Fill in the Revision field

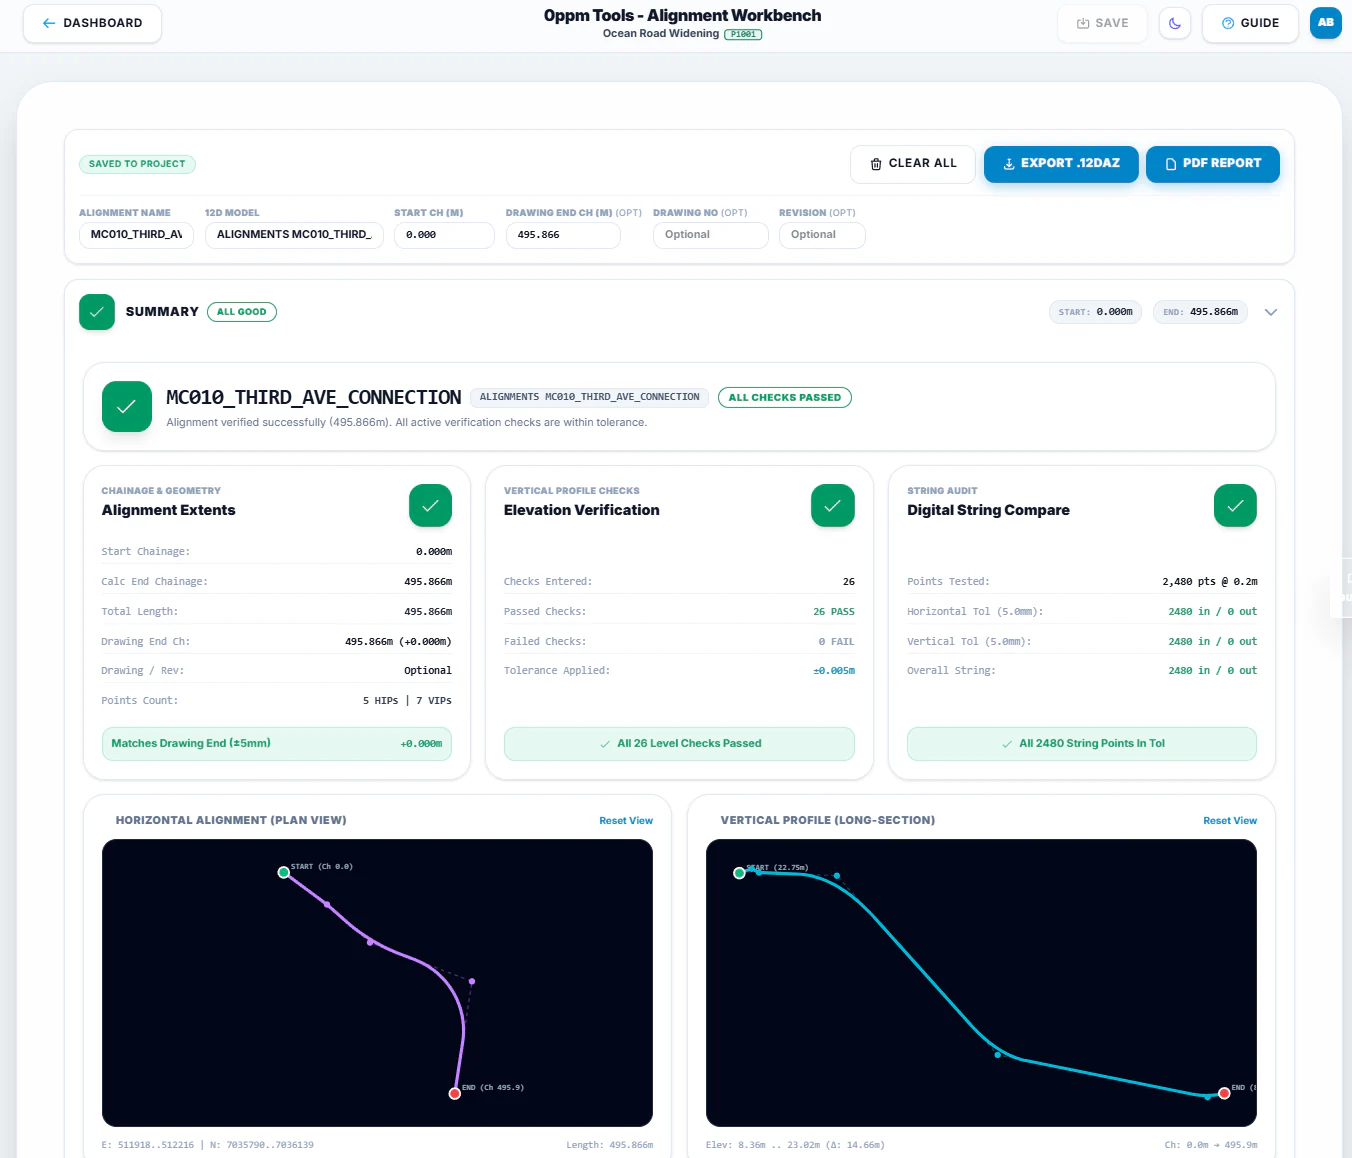[822, 235]
